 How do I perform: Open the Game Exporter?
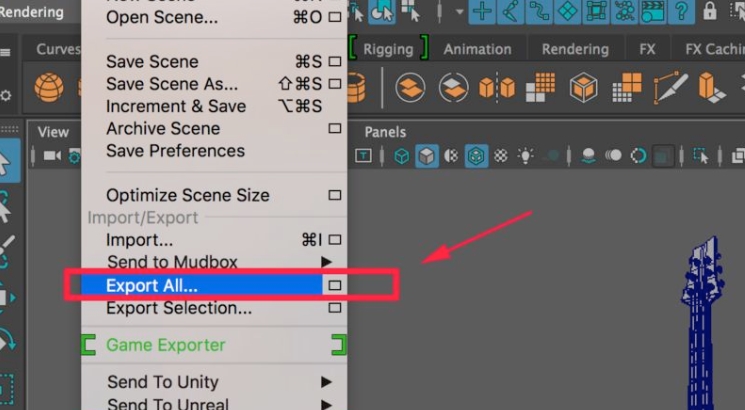[x=165, y=345]
